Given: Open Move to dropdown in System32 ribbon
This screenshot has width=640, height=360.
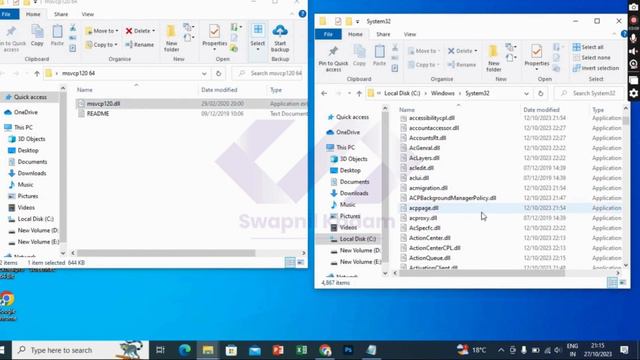Looking at the screenshot, I should [424, 51].
